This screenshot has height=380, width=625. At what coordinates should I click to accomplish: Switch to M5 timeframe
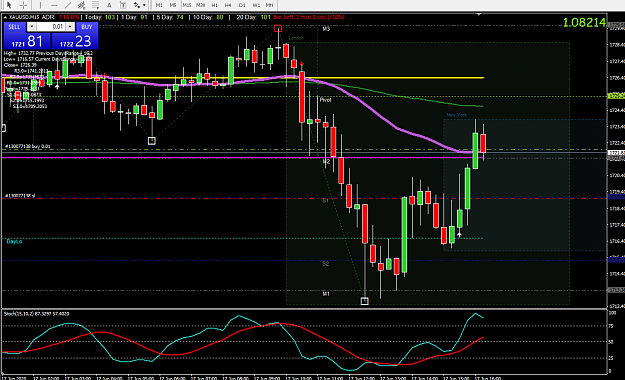tap(173, 5)
